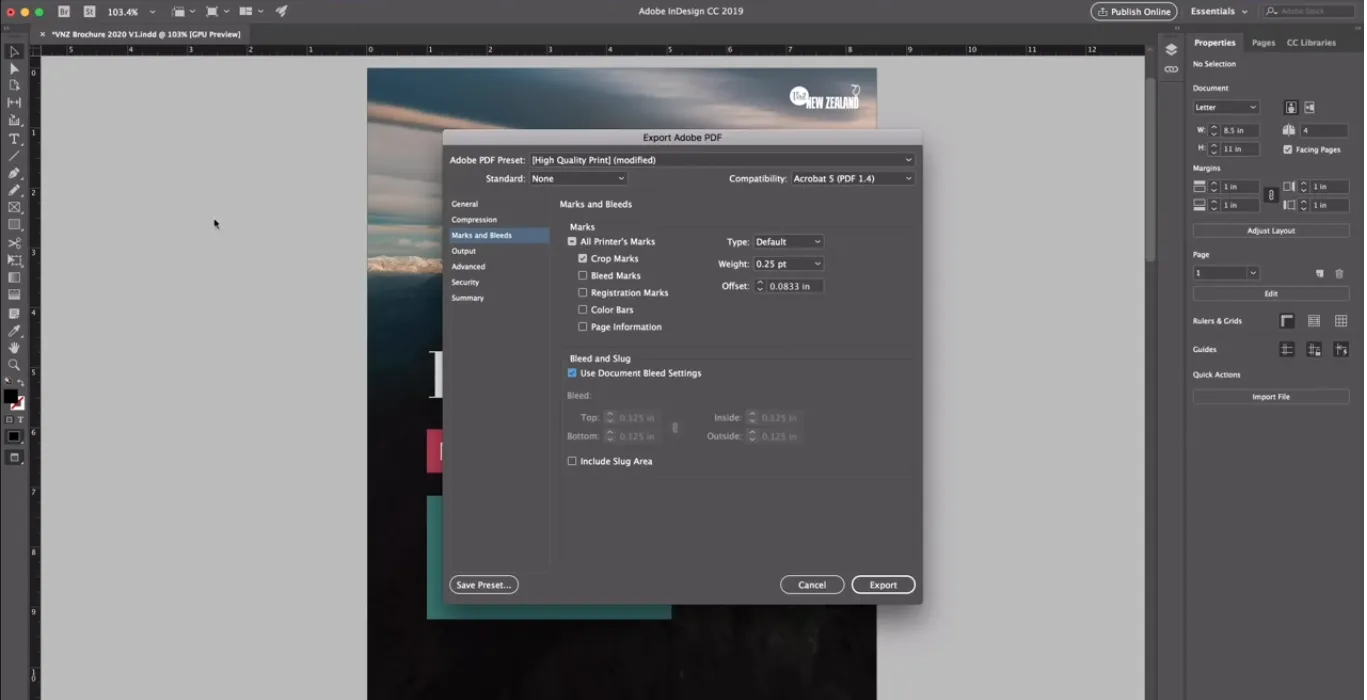
Task: Open the Adobe PDF Preset dropdown
Action: click(x=721, y=160)
